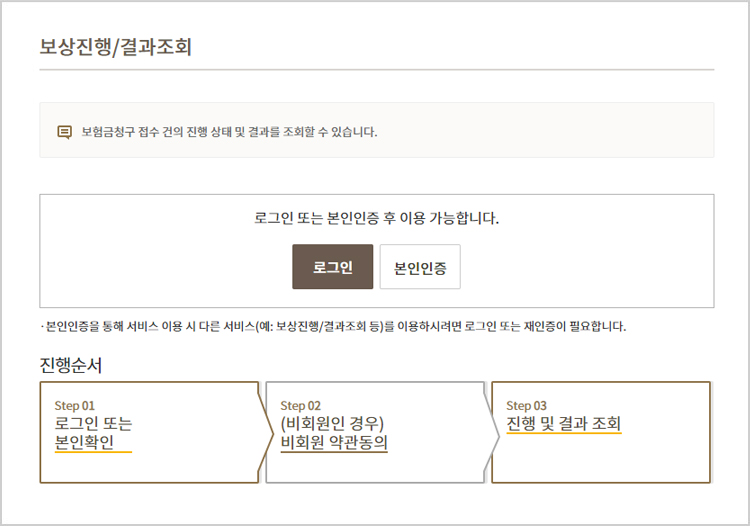Click the underlined 비회원 약관동의 text
This screenshot has height=526, width=750.
[334, 442]
